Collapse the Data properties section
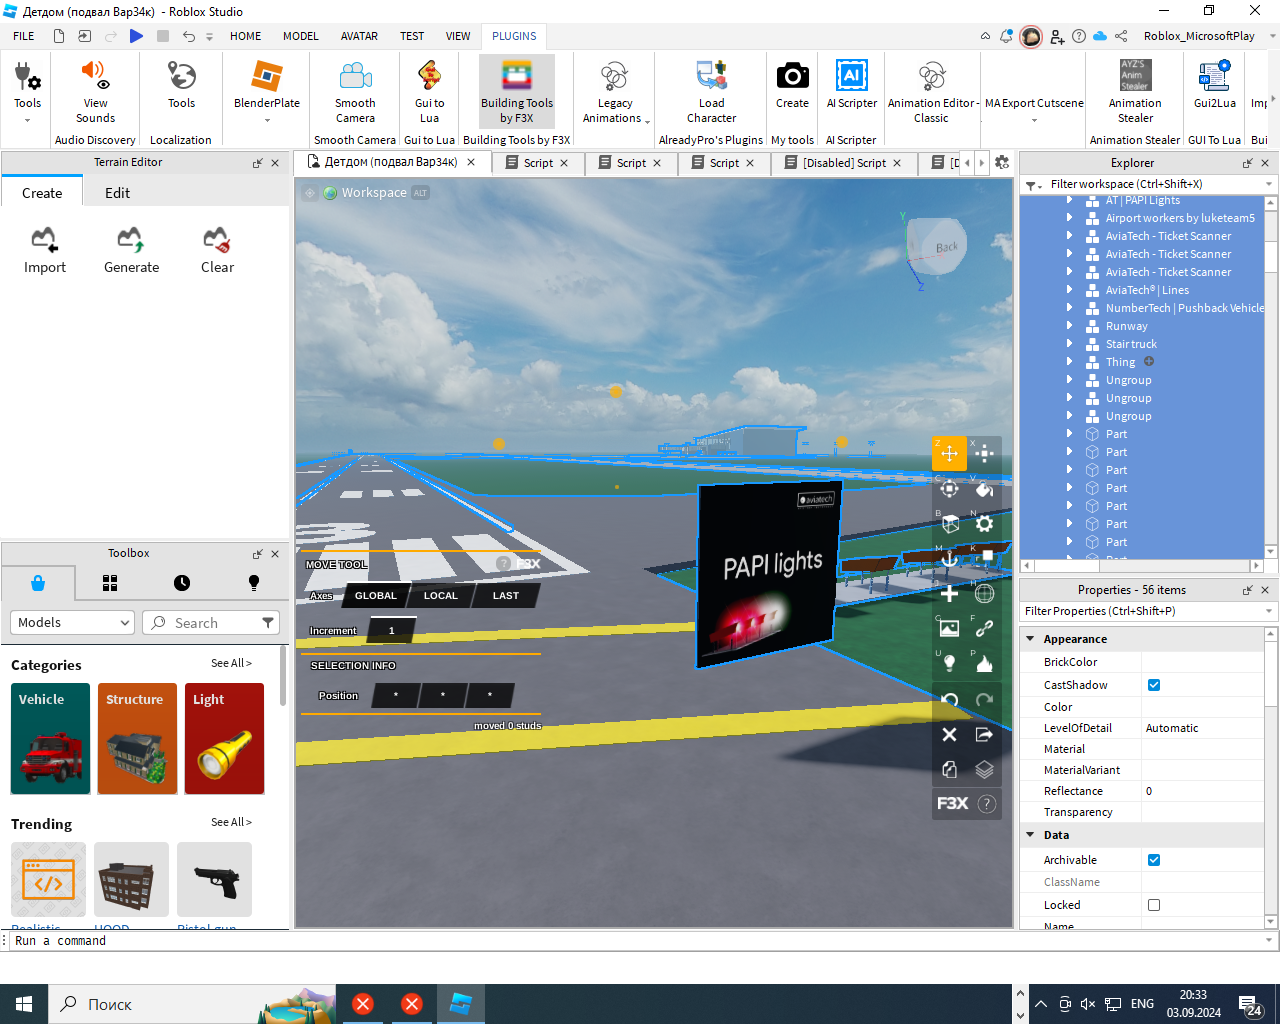This screenshot has width=1280, height=1024. coord(1030,834)
